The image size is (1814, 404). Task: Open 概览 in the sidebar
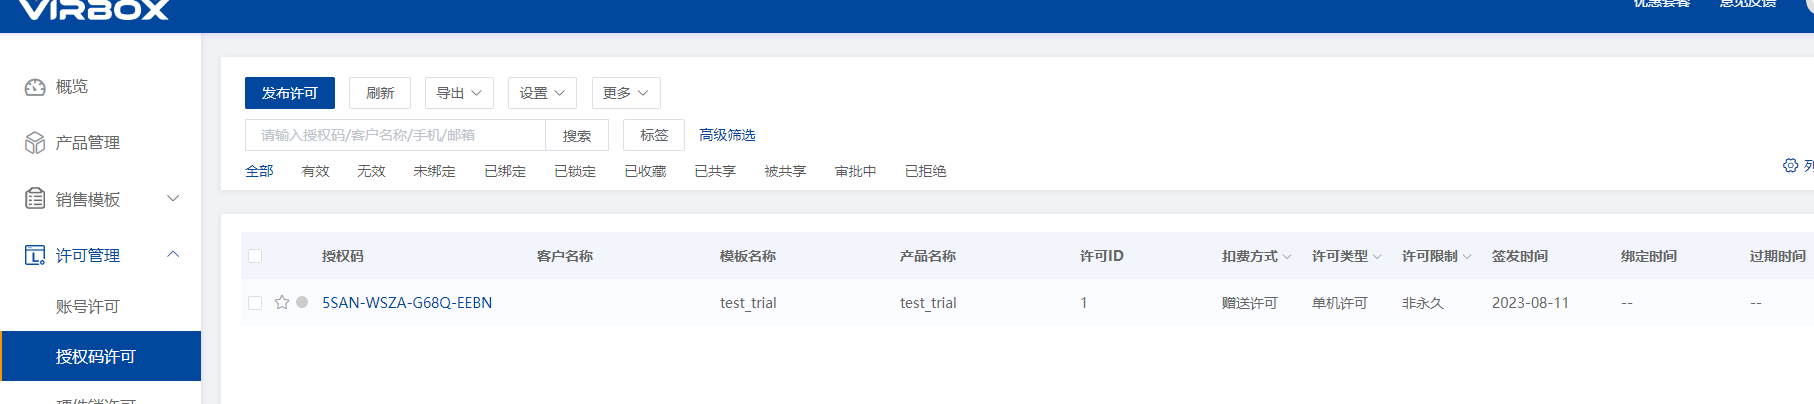(72, 87)
